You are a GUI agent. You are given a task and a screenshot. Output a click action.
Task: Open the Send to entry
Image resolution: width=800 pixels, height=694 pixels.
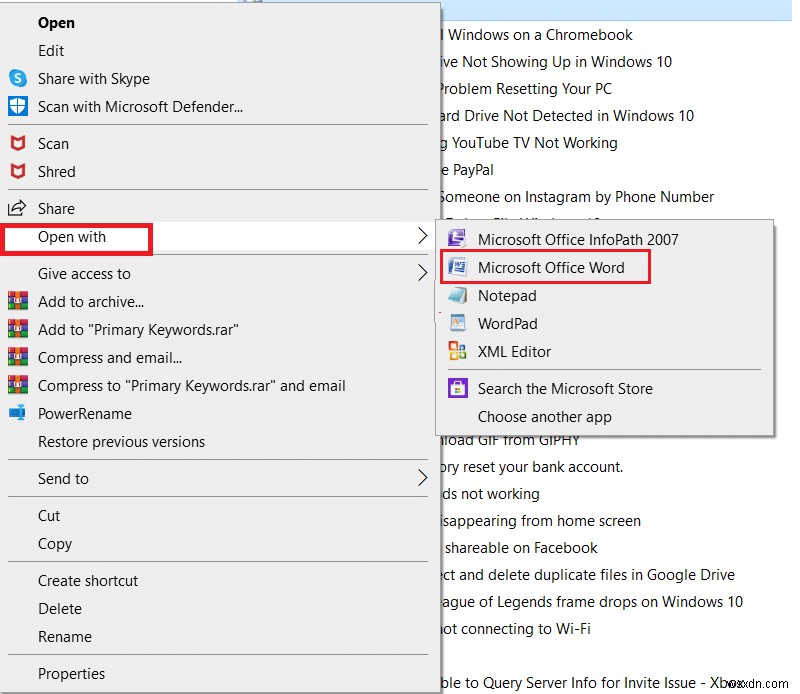[x=219, y=479]
